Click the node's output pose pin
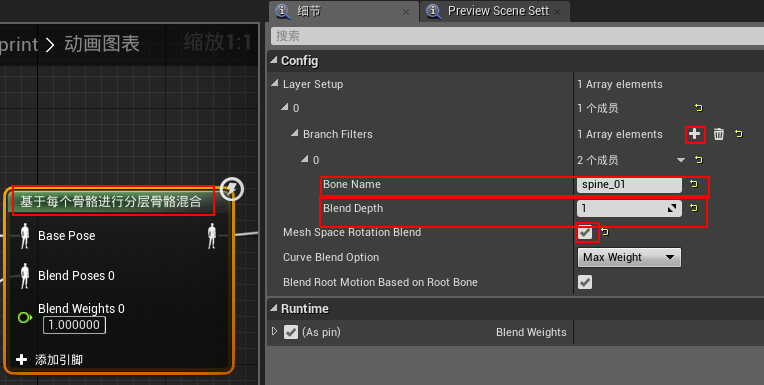The width and height of the screenshot is (764, 385). tap(211, 236)
